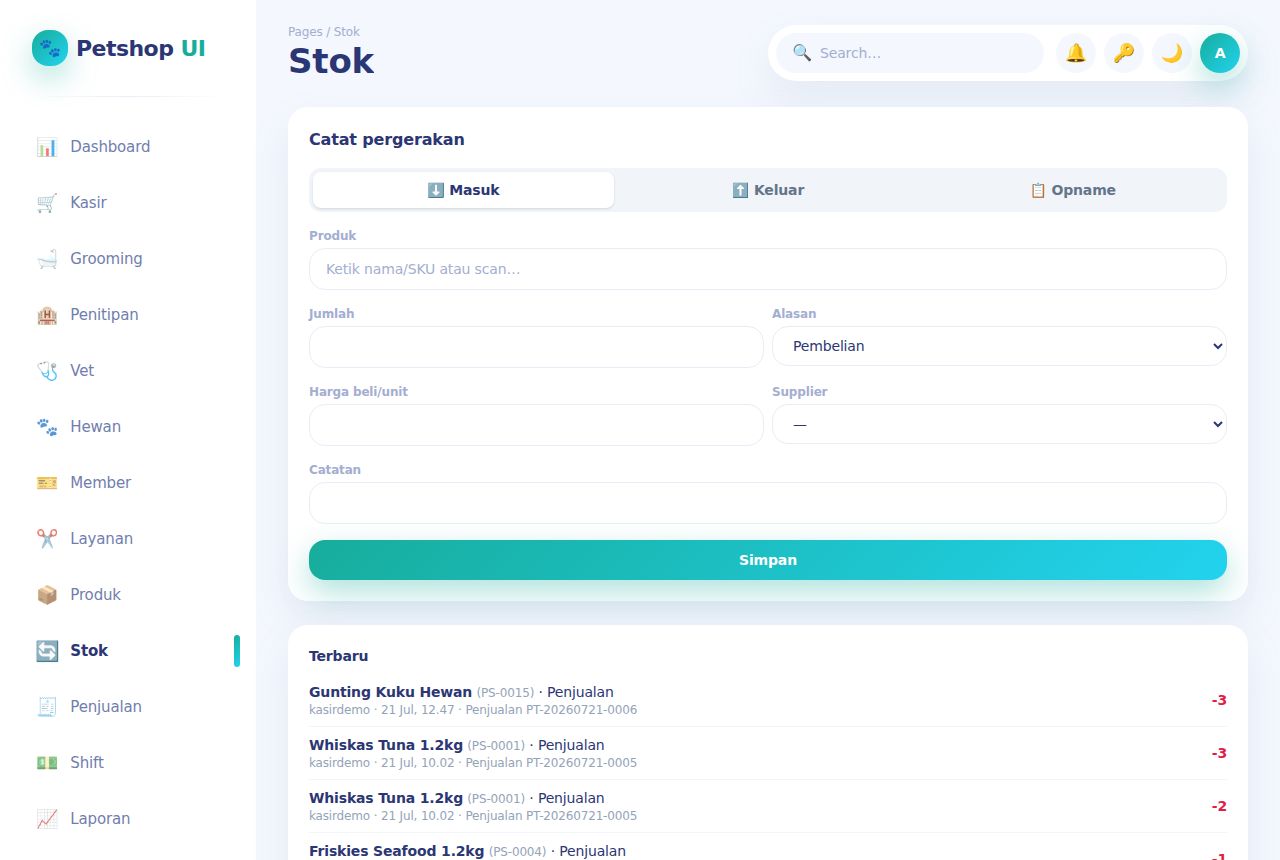Select the Gunting Kuku Hewan entry

click(768, 700)
